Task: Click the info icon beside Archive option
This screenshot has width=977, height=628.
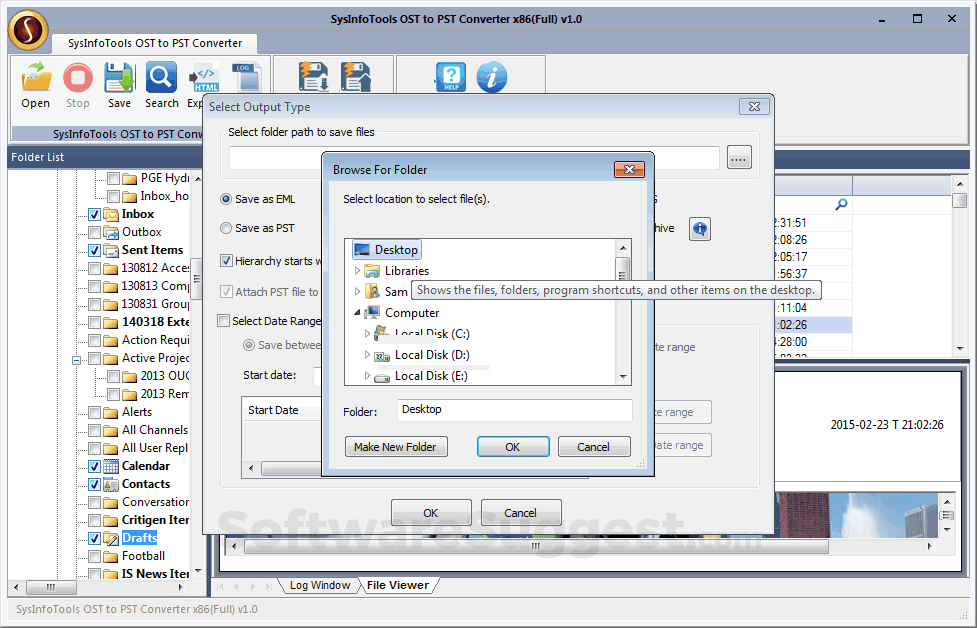Action: (700, 229)
